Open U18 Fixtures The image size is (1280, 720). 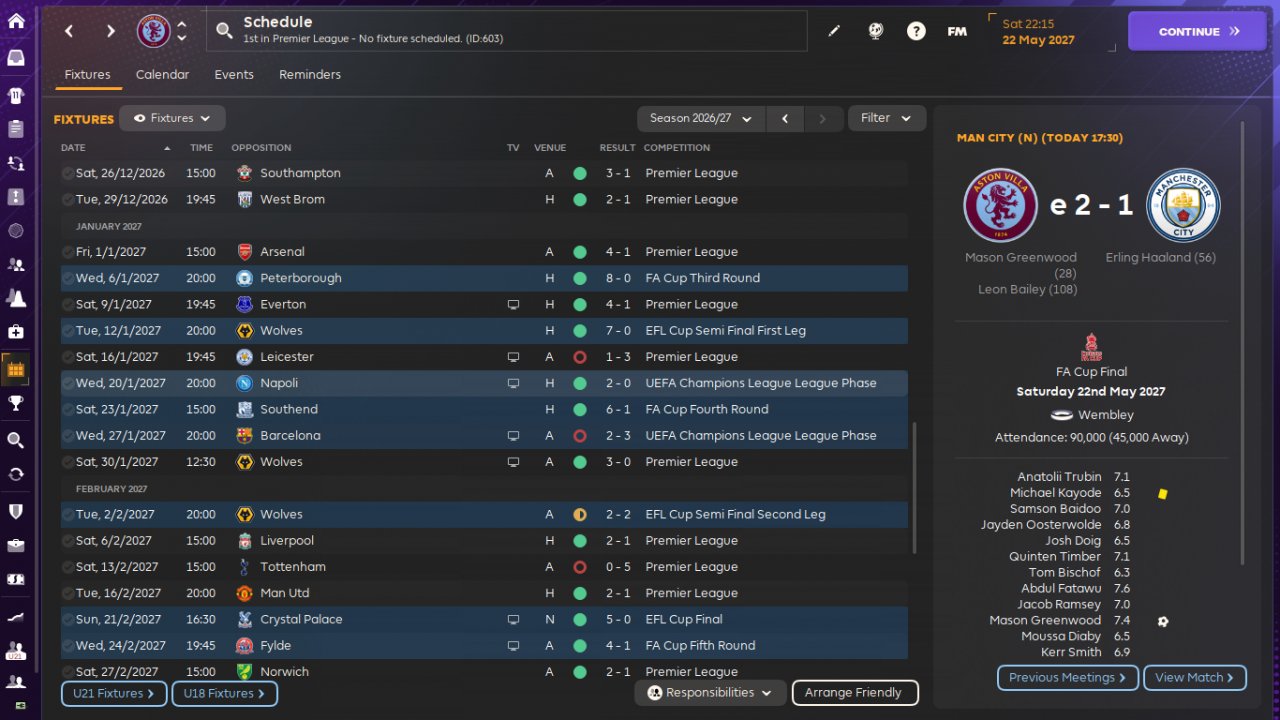coord(224,693)
